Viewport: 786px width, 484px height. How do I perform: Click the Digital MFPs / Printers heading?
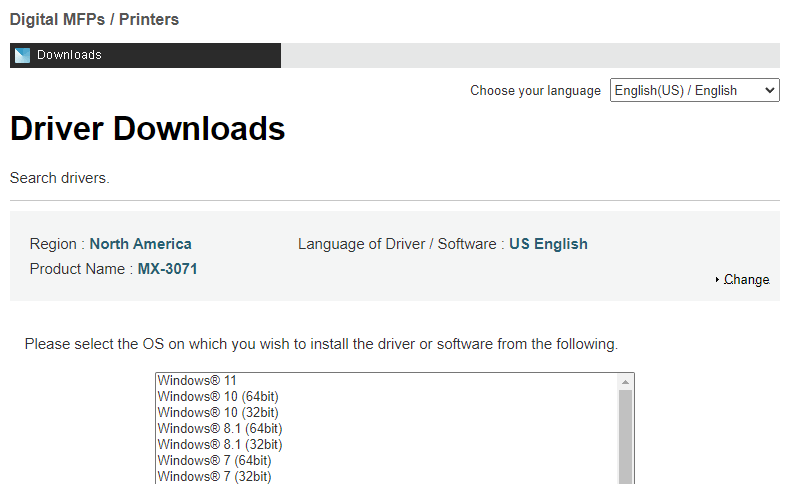(94, 20)
